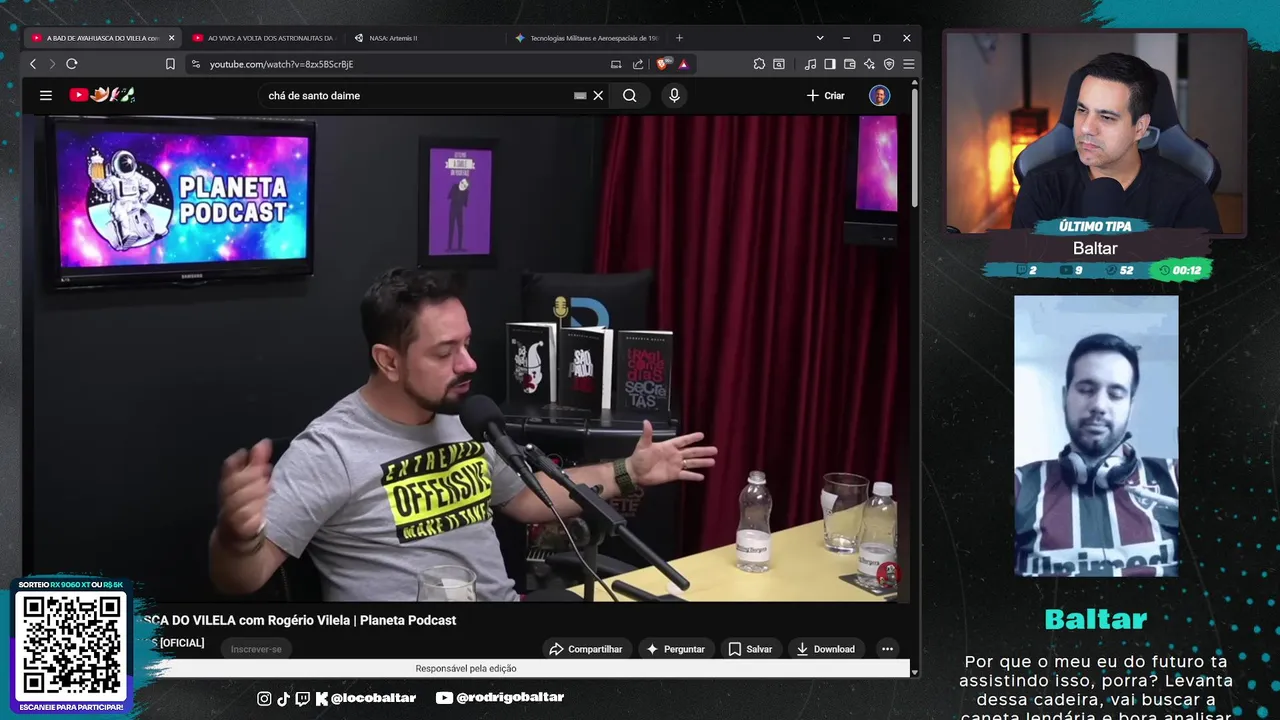1280x720 pixels.
Task: Open the Leo AI sparkle icon
Action: (869, 64)
